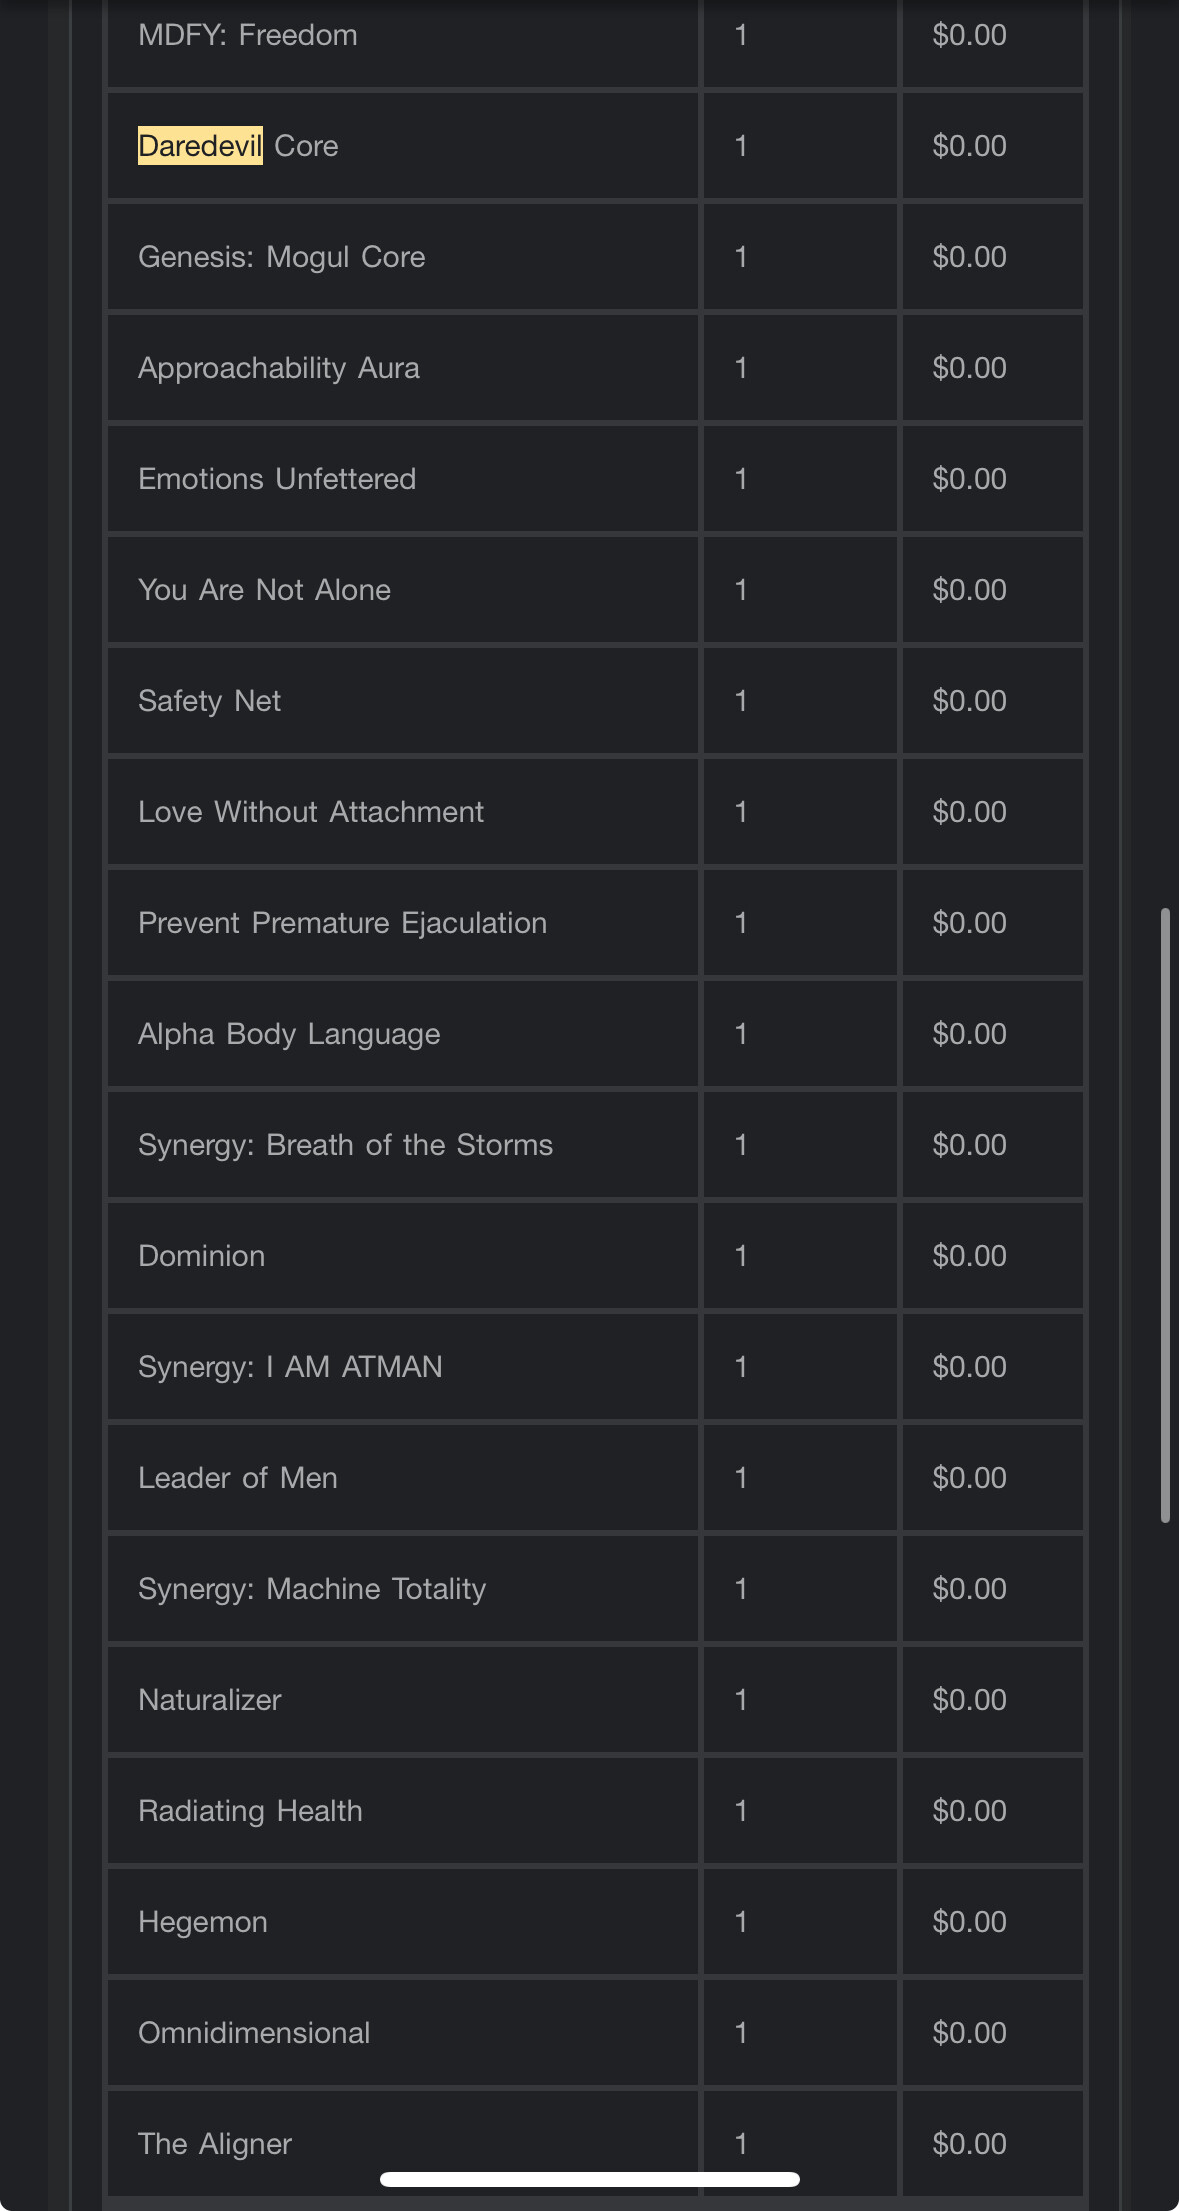
Task: Click Leader of Men product
Action: tap(237, 1478)
